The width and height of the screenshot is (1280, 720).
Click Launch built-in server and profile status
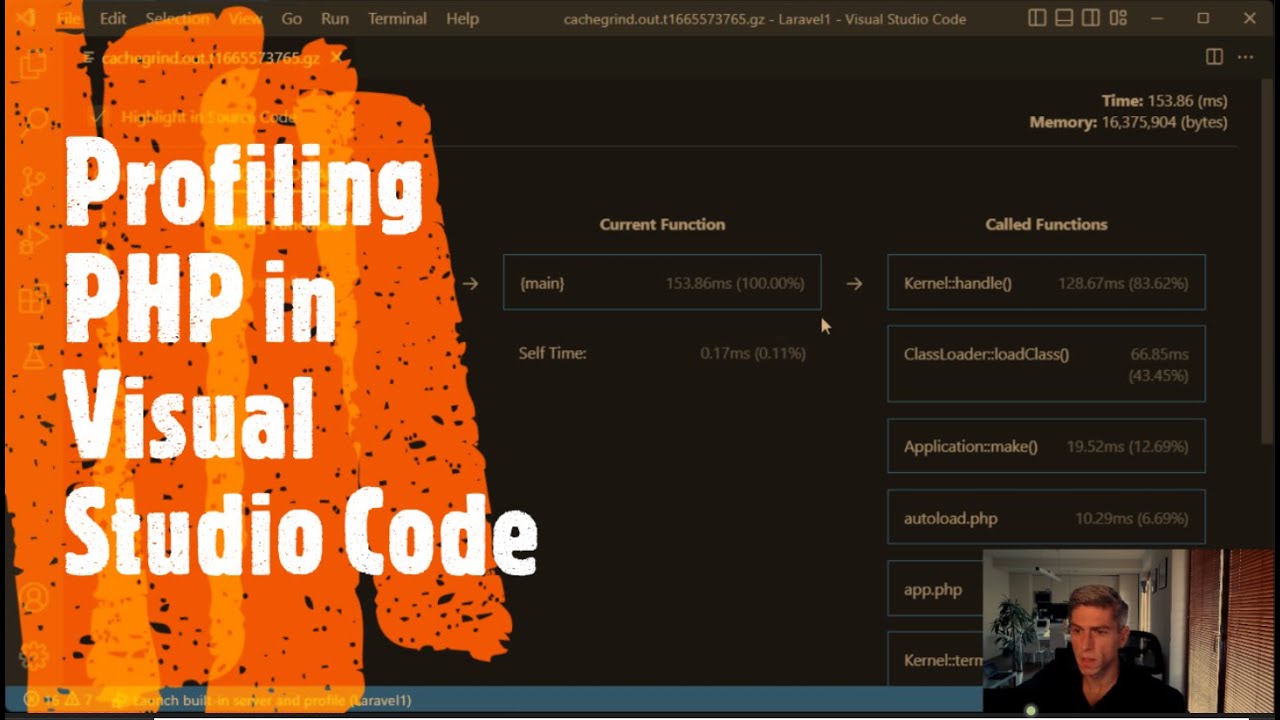coord(272,700)
